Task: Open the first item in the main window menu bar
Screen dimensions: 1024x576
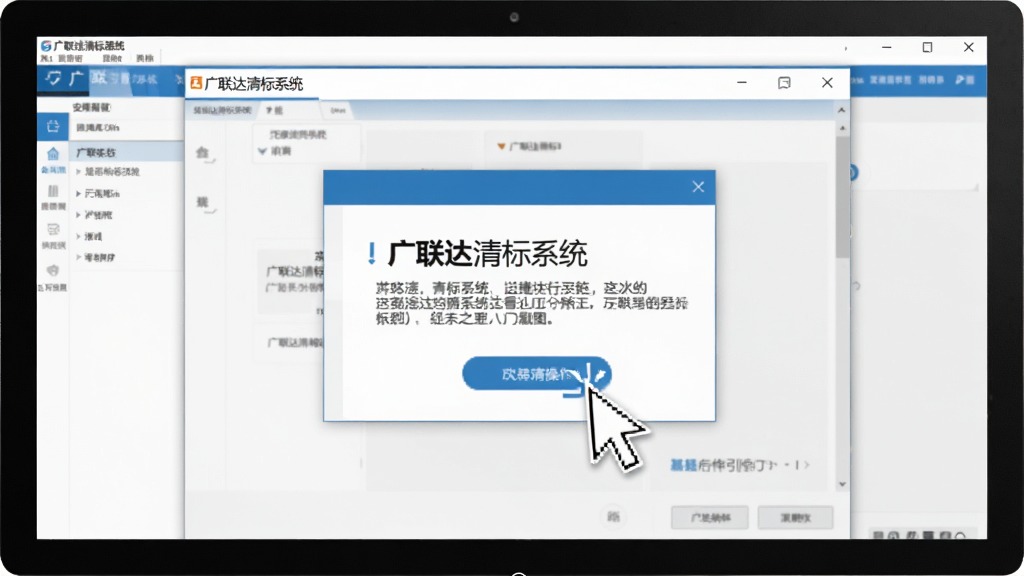Action: point(46,58)
